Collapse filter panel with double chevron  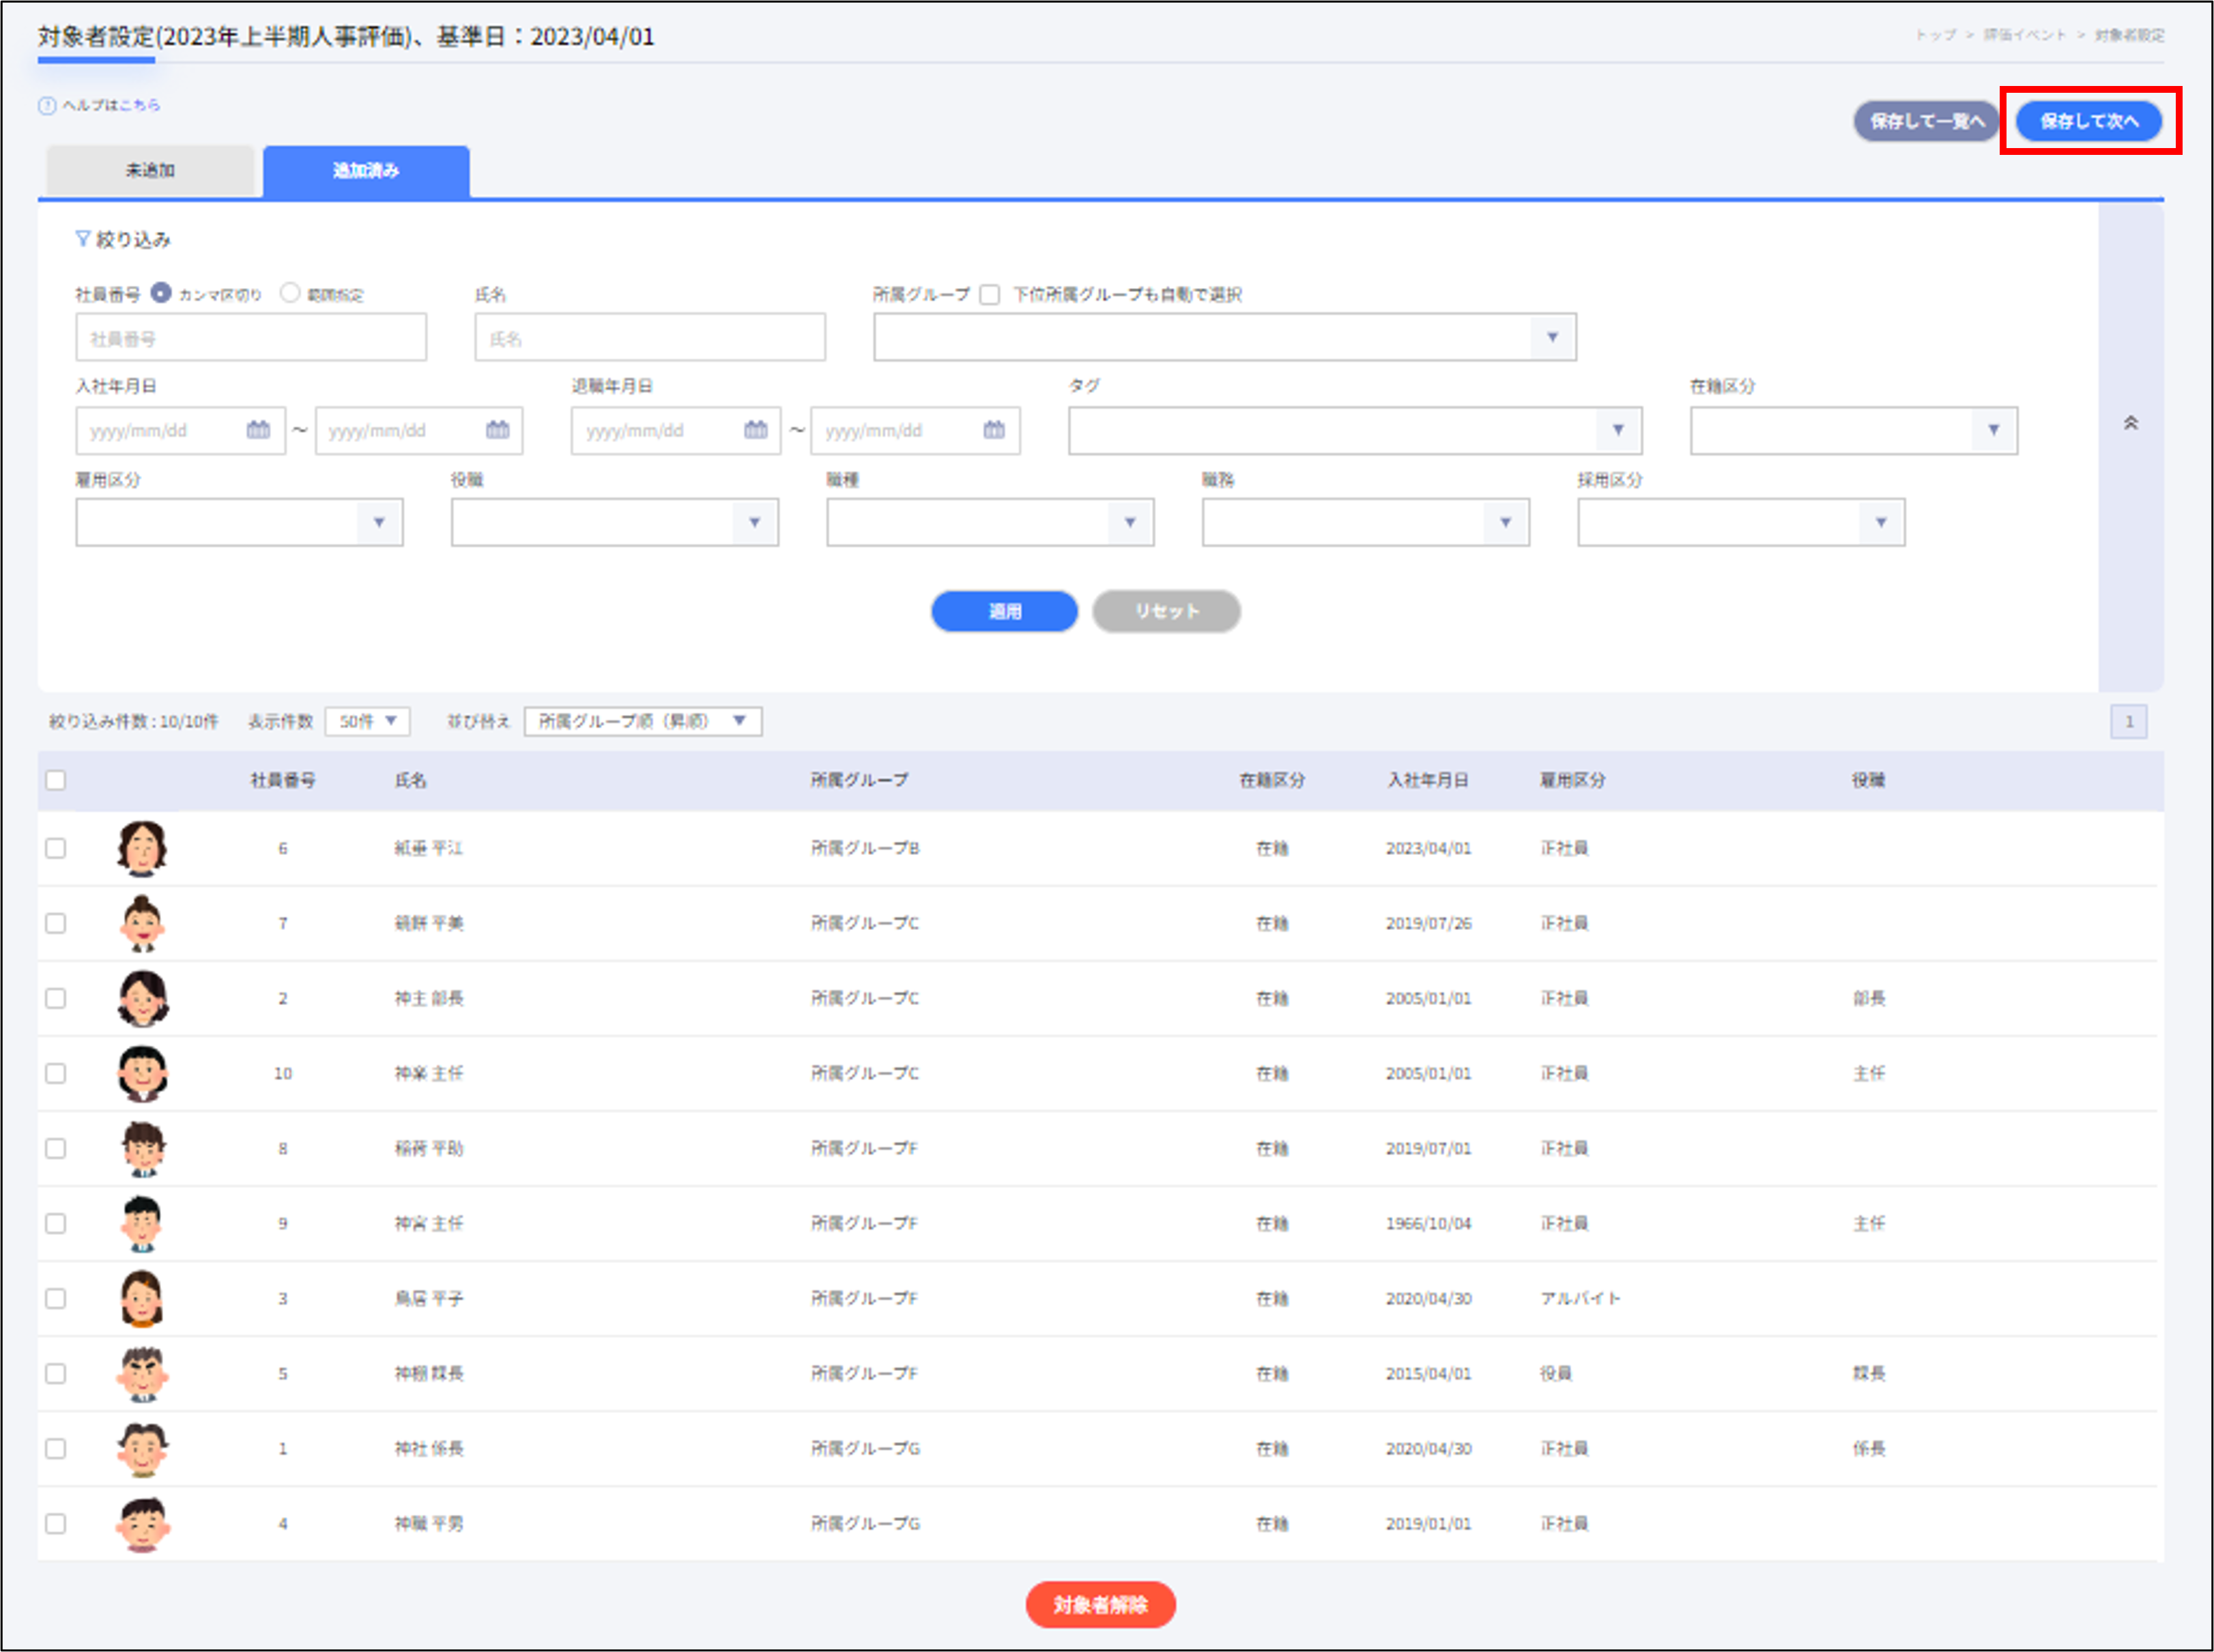pyautogui.click(x=2130, y=423)
